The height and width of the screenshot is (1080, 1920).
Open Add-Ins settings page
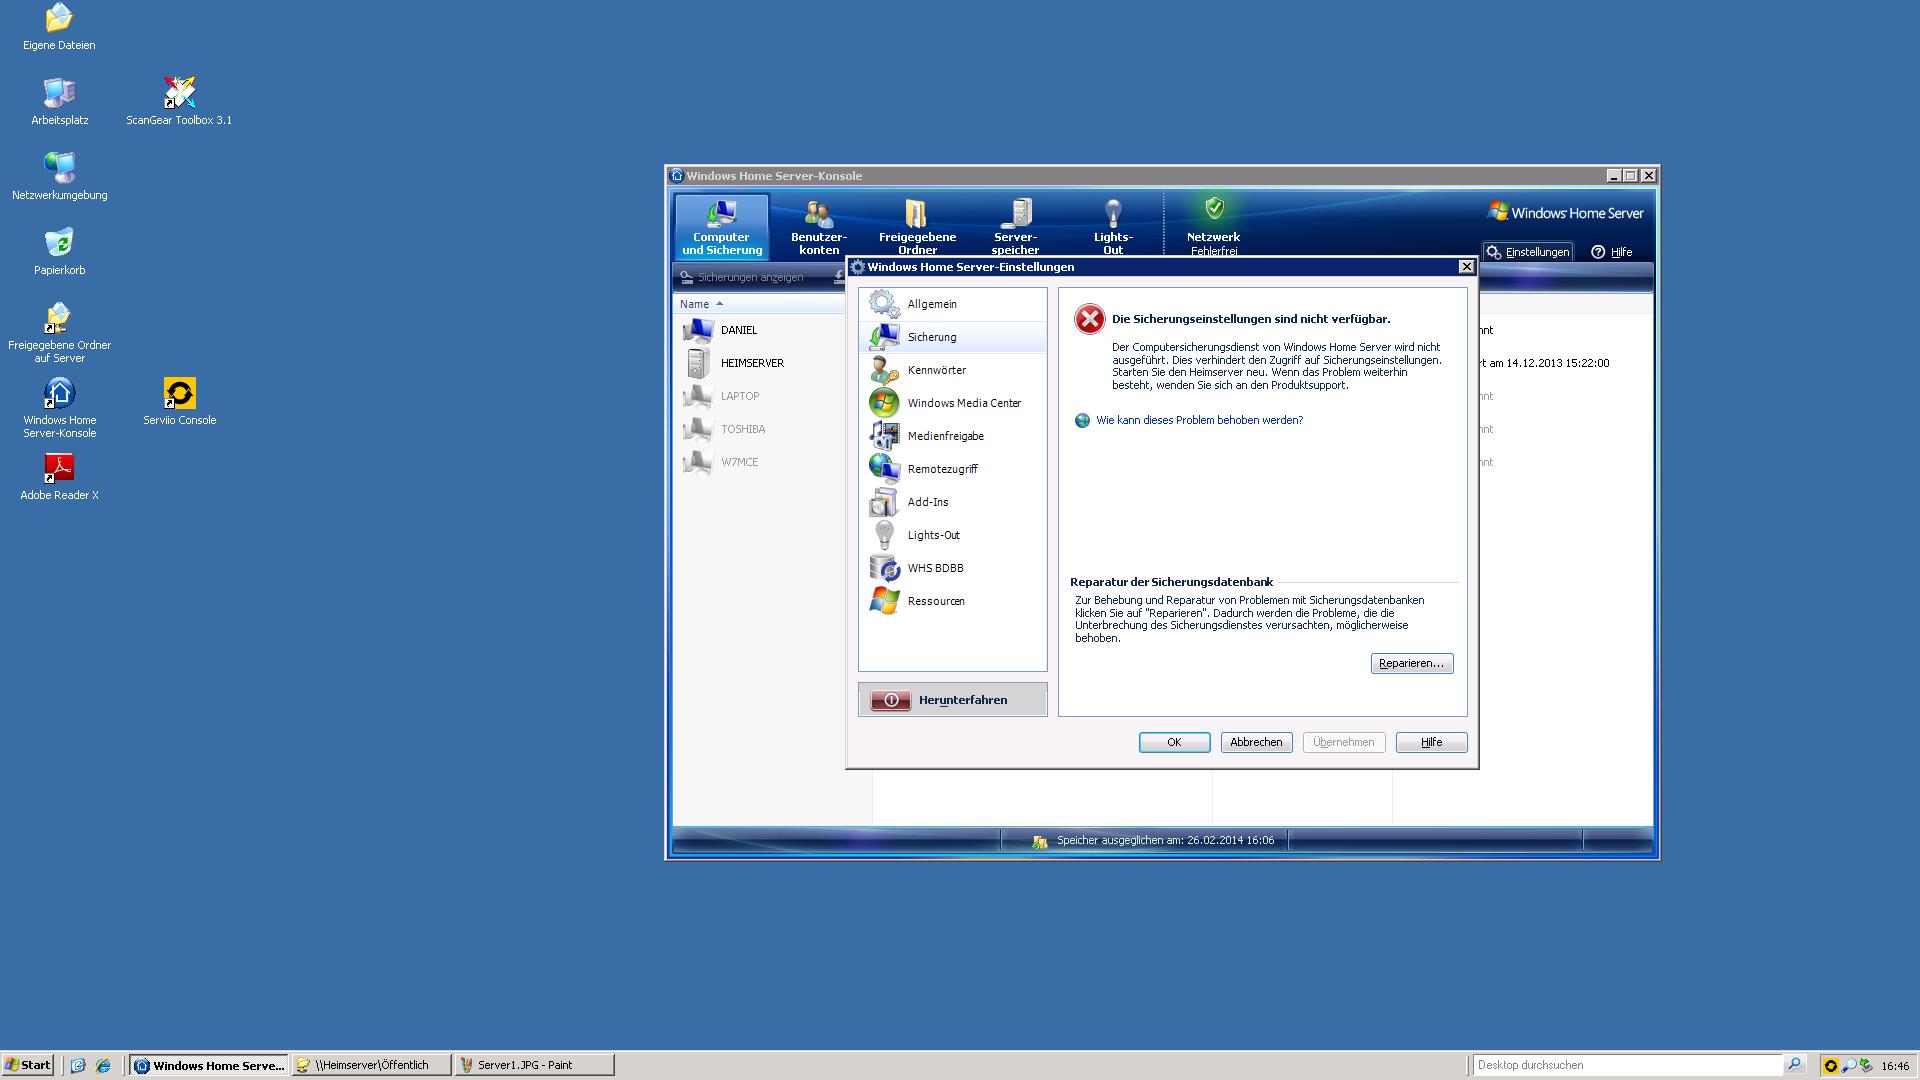[x=952, y=502]
